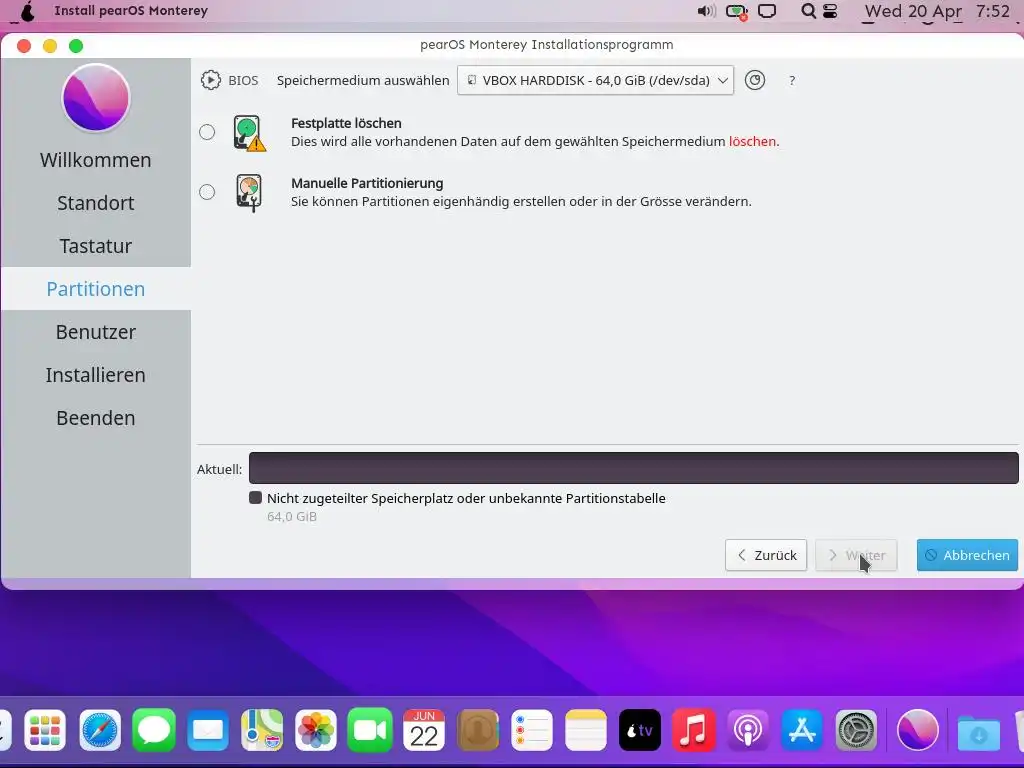The height and width of the screenshot is (768, 1024).
Task: Click the BIOS boot environment icon
Action: coord(210,80)
